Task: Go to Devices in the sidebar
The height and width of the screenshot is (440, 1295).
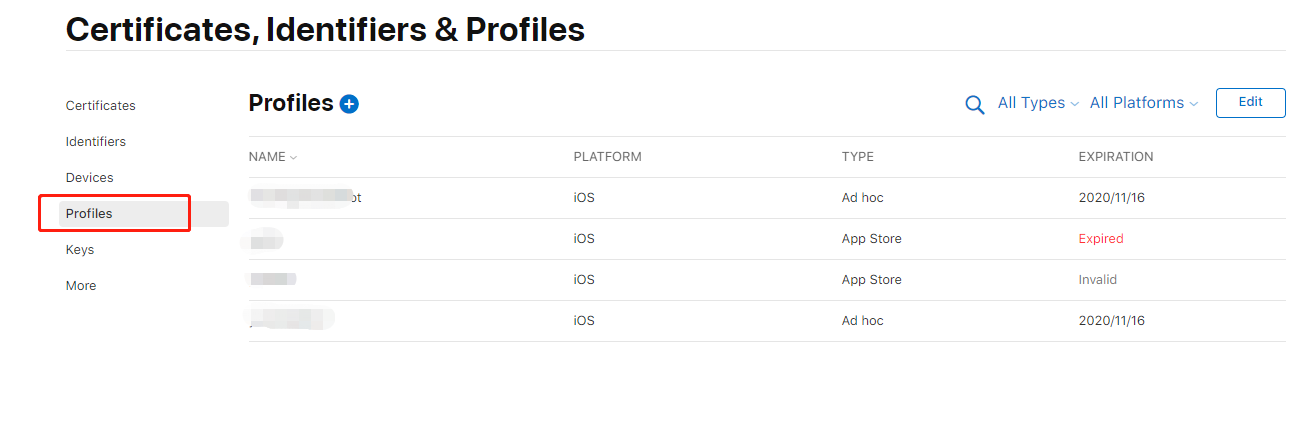Action: click(x=90, y=178)
